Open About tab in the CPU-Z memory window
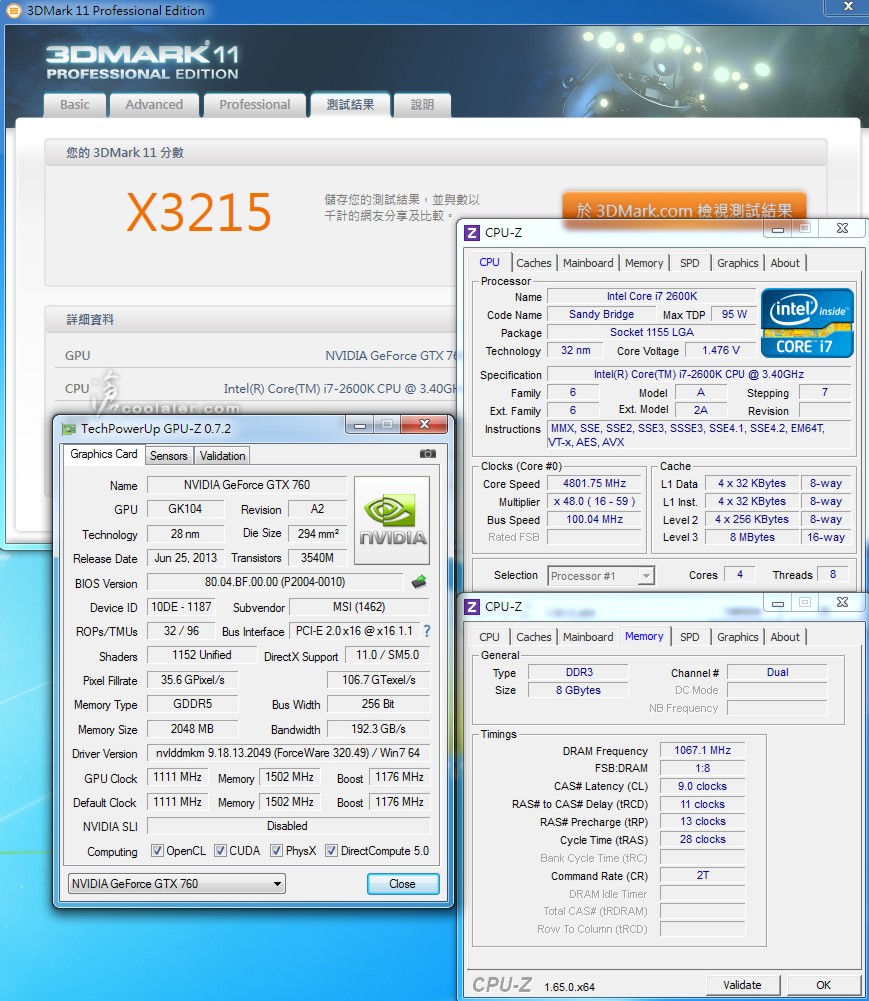Image resolution: width=869 pixels, height=1001 pixels. 785,637
